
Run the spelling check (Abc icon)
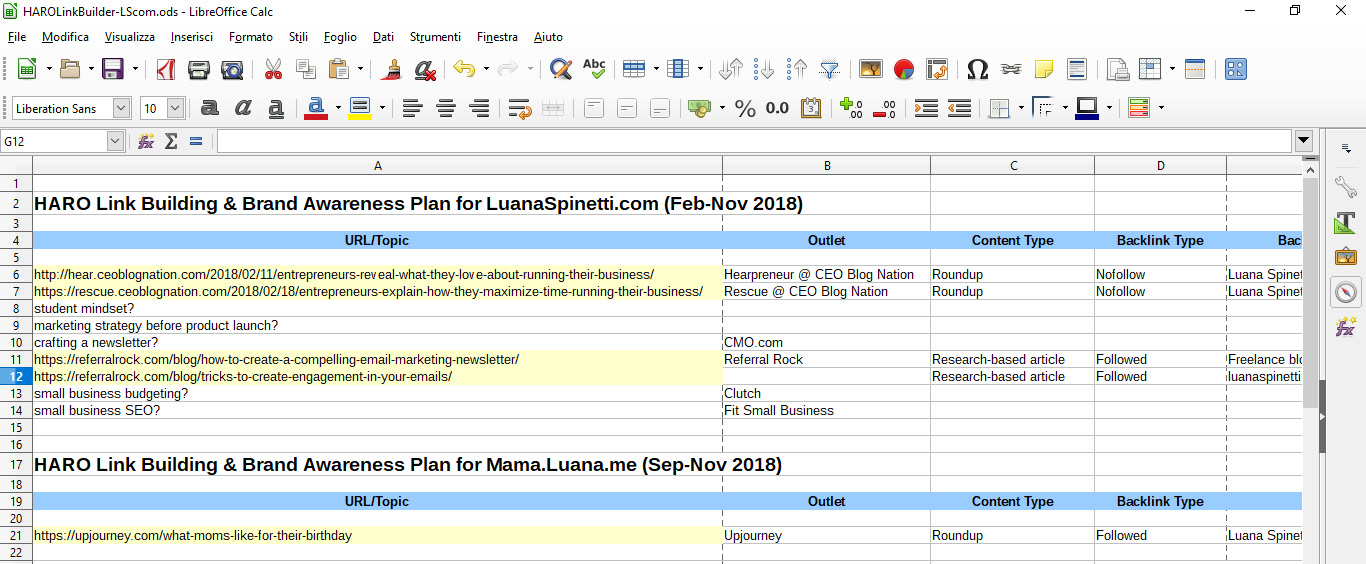tap(594, 69)
